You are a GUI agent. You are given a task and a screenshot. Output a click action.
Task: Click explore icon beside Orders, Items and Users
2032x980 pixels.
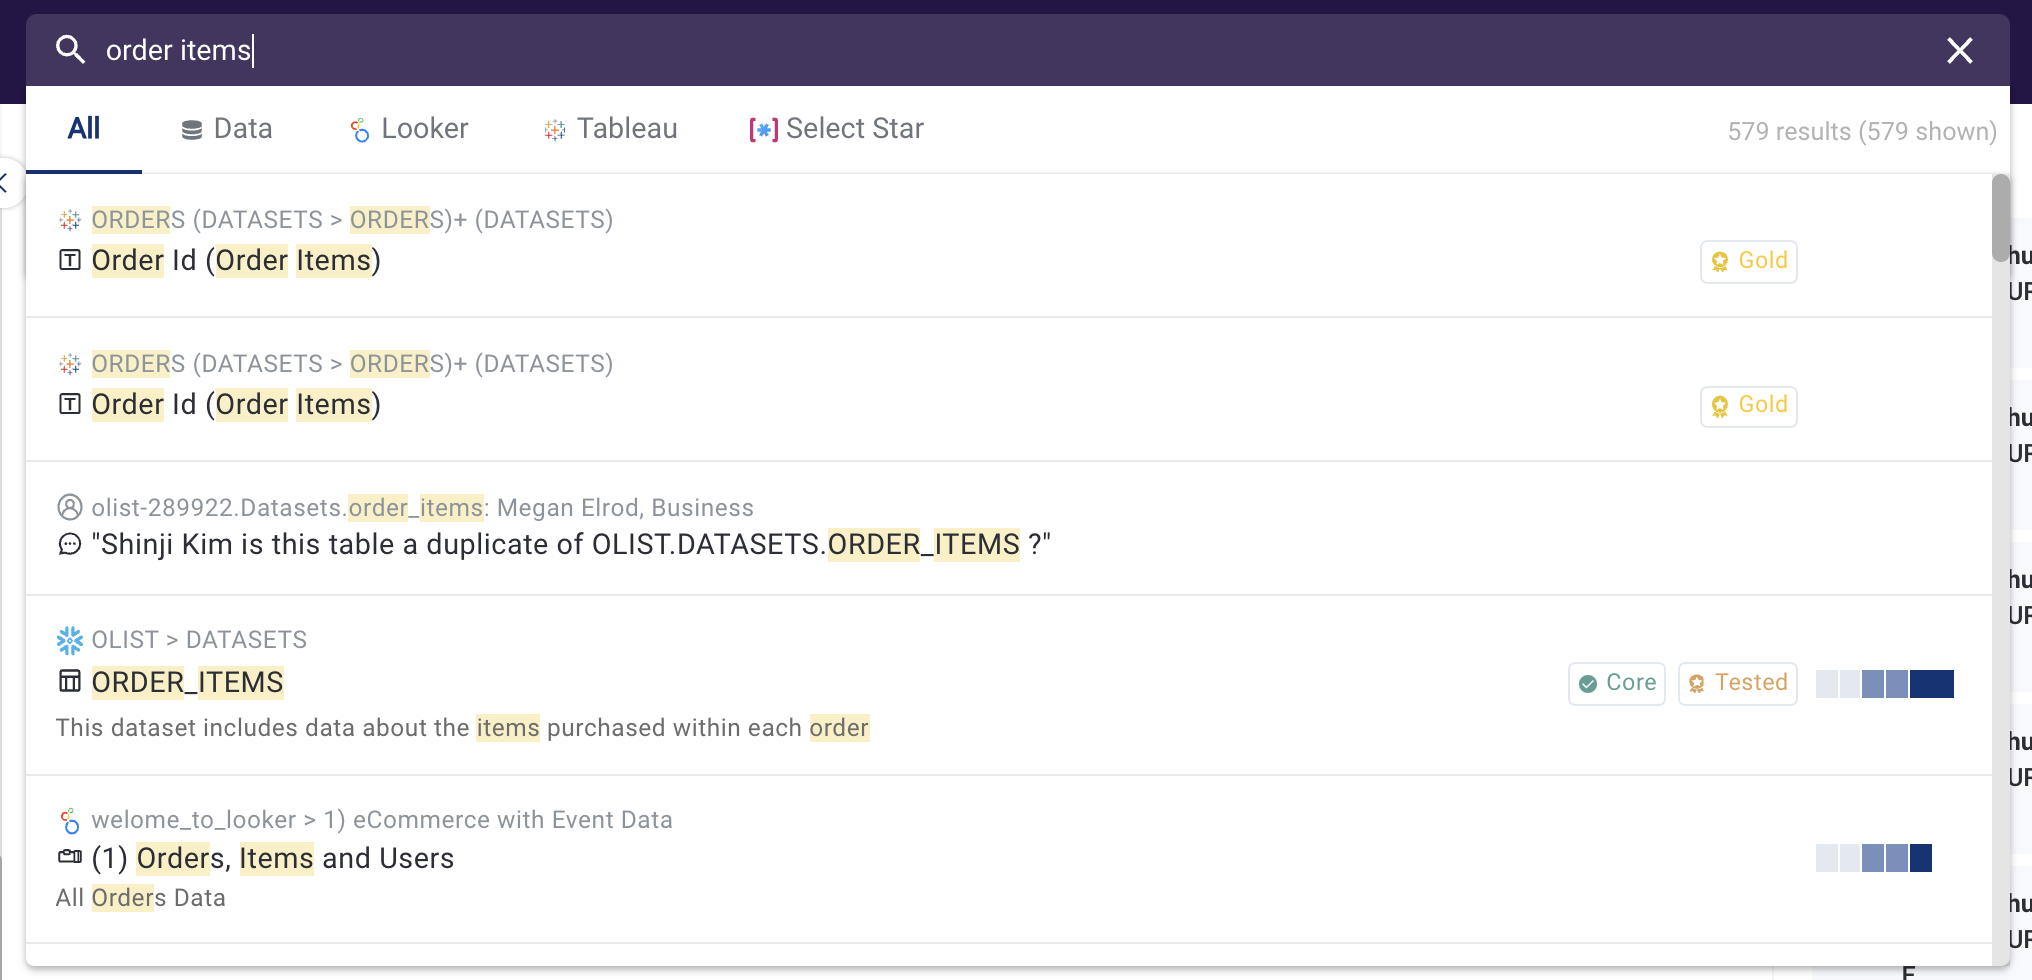[x=70, y=857]
